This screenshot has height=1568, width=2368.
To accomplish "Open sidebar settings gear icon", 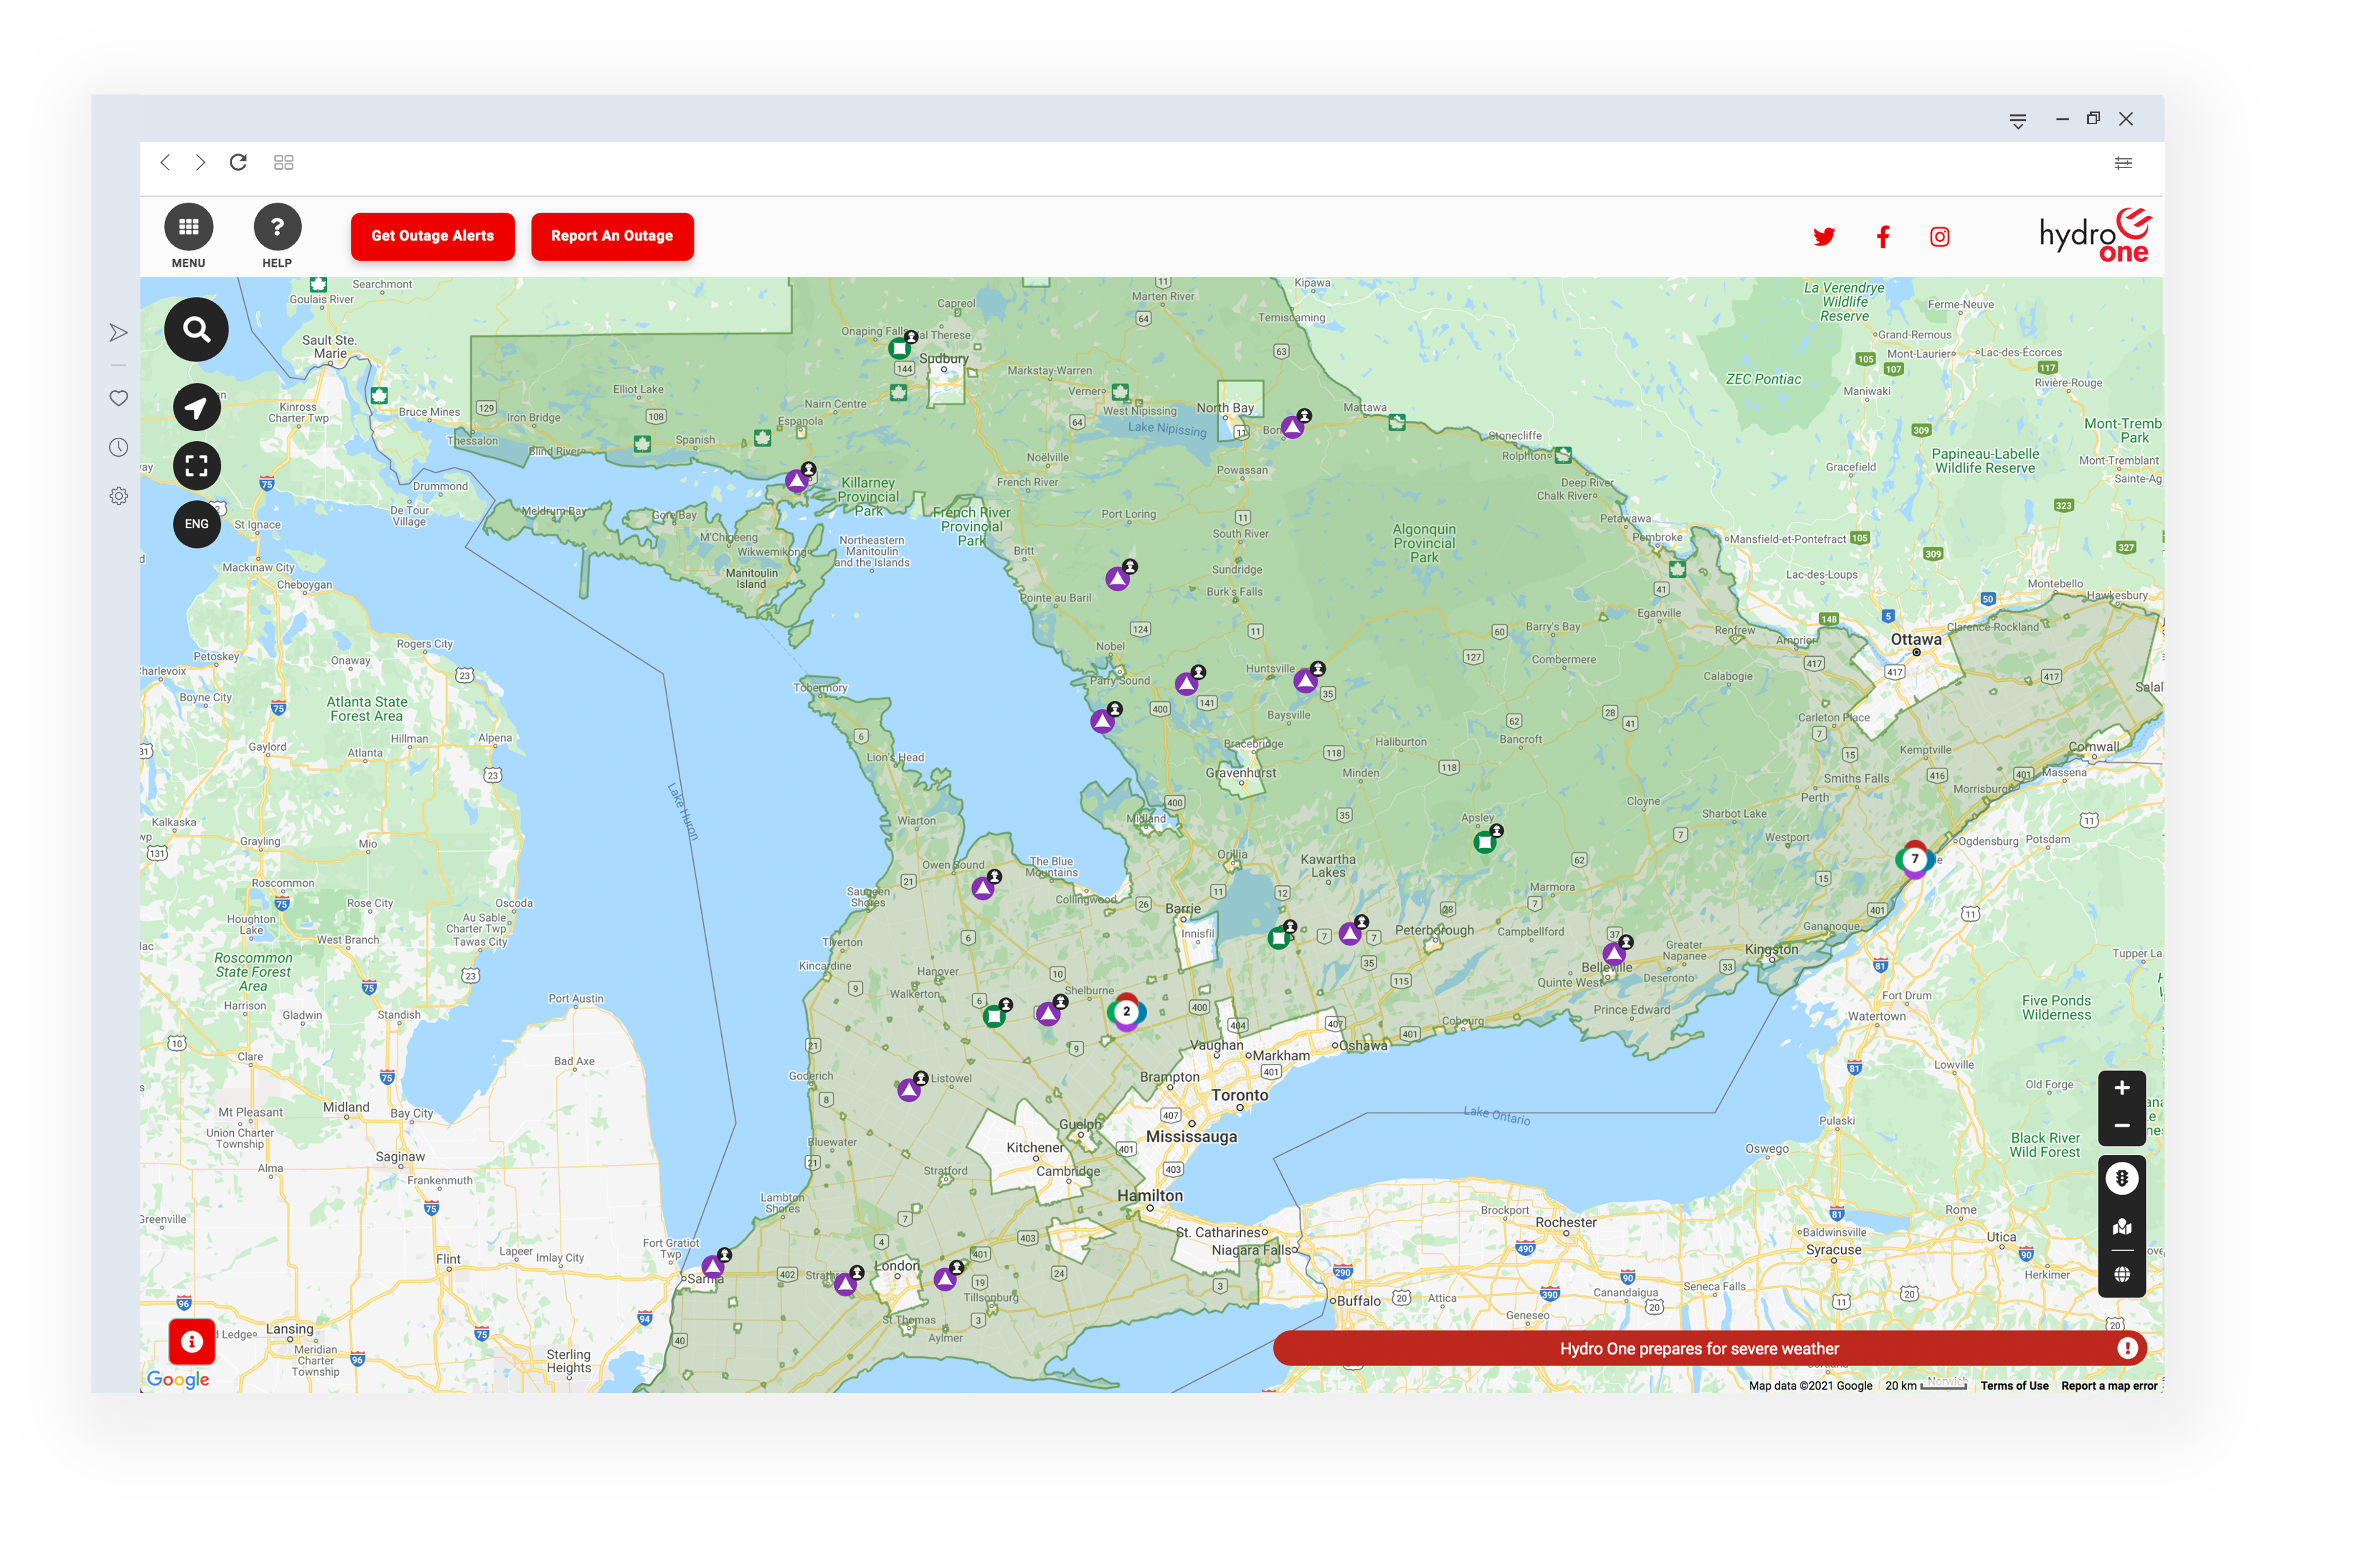I will (118, 496).
